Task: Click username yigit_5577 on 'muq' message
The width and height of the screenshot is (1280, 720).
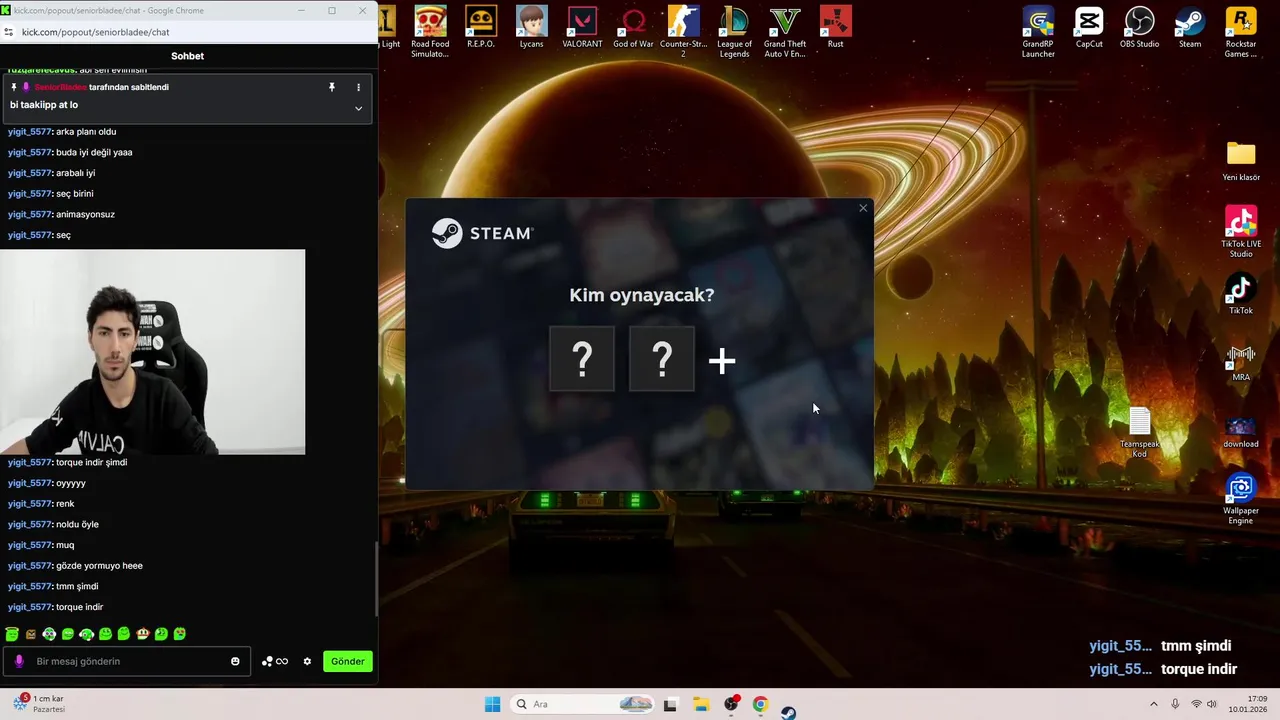Action: click(x=29, y=545)
